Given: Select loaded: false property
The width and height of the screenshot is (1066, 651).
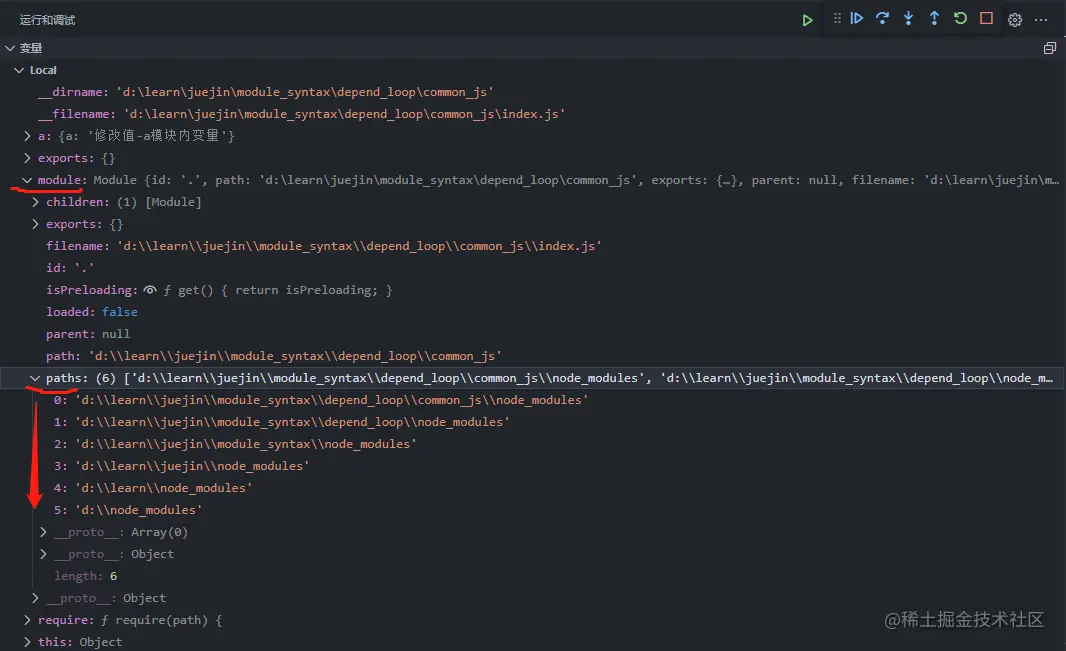Looking at the screenshot, I should (533, 312).
